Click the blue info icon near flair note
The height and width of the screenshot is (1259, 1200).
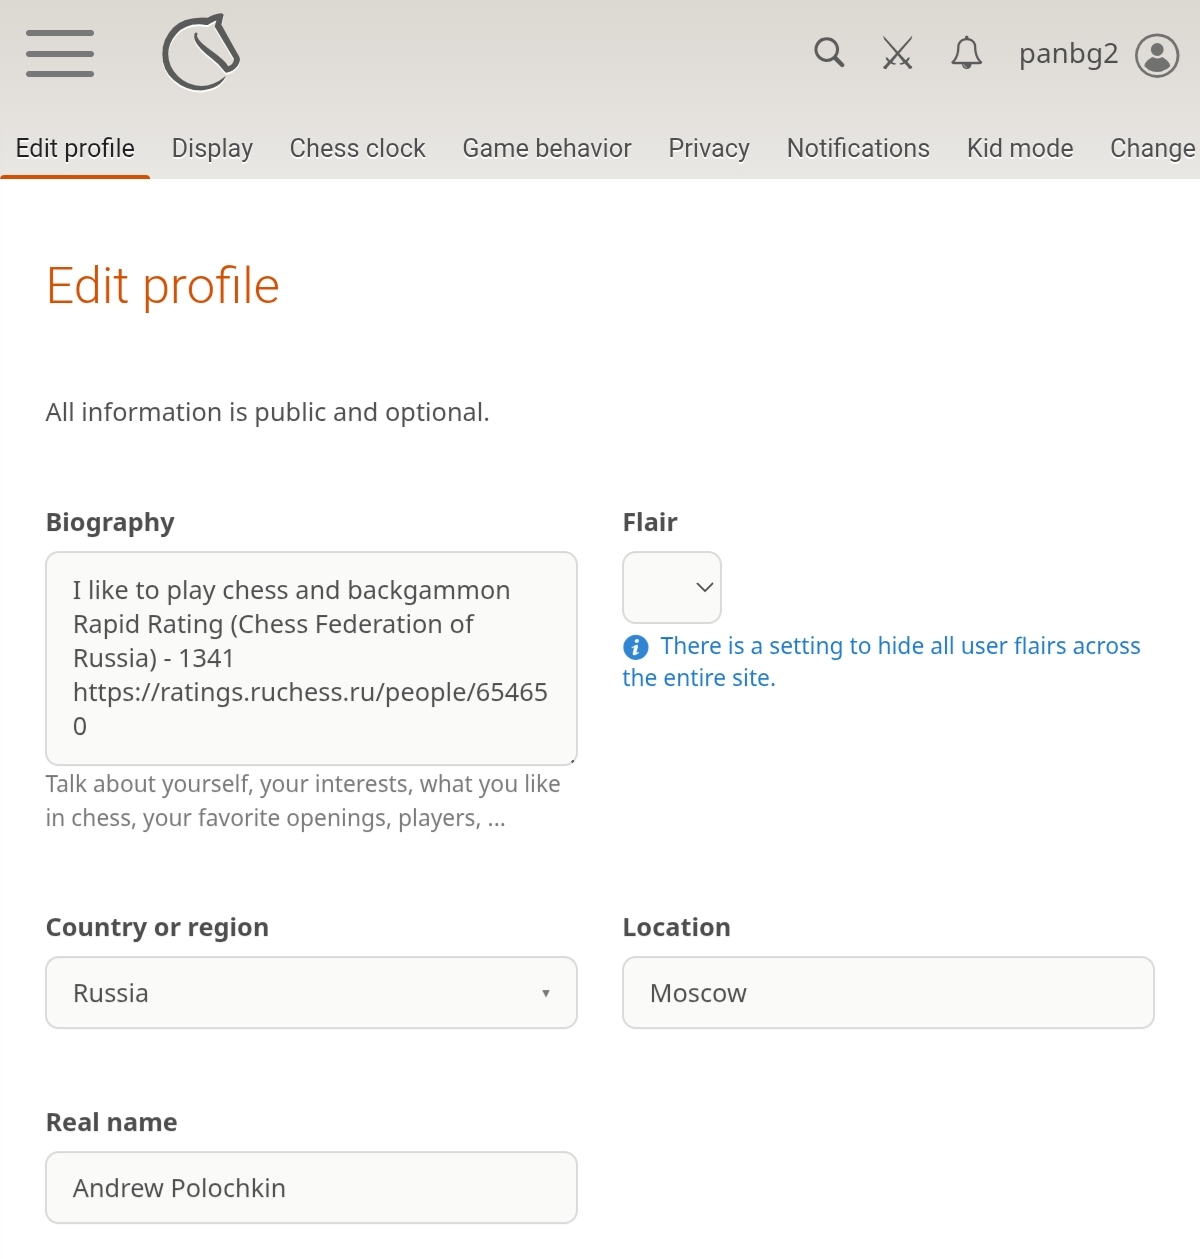[x=636, y=647]
